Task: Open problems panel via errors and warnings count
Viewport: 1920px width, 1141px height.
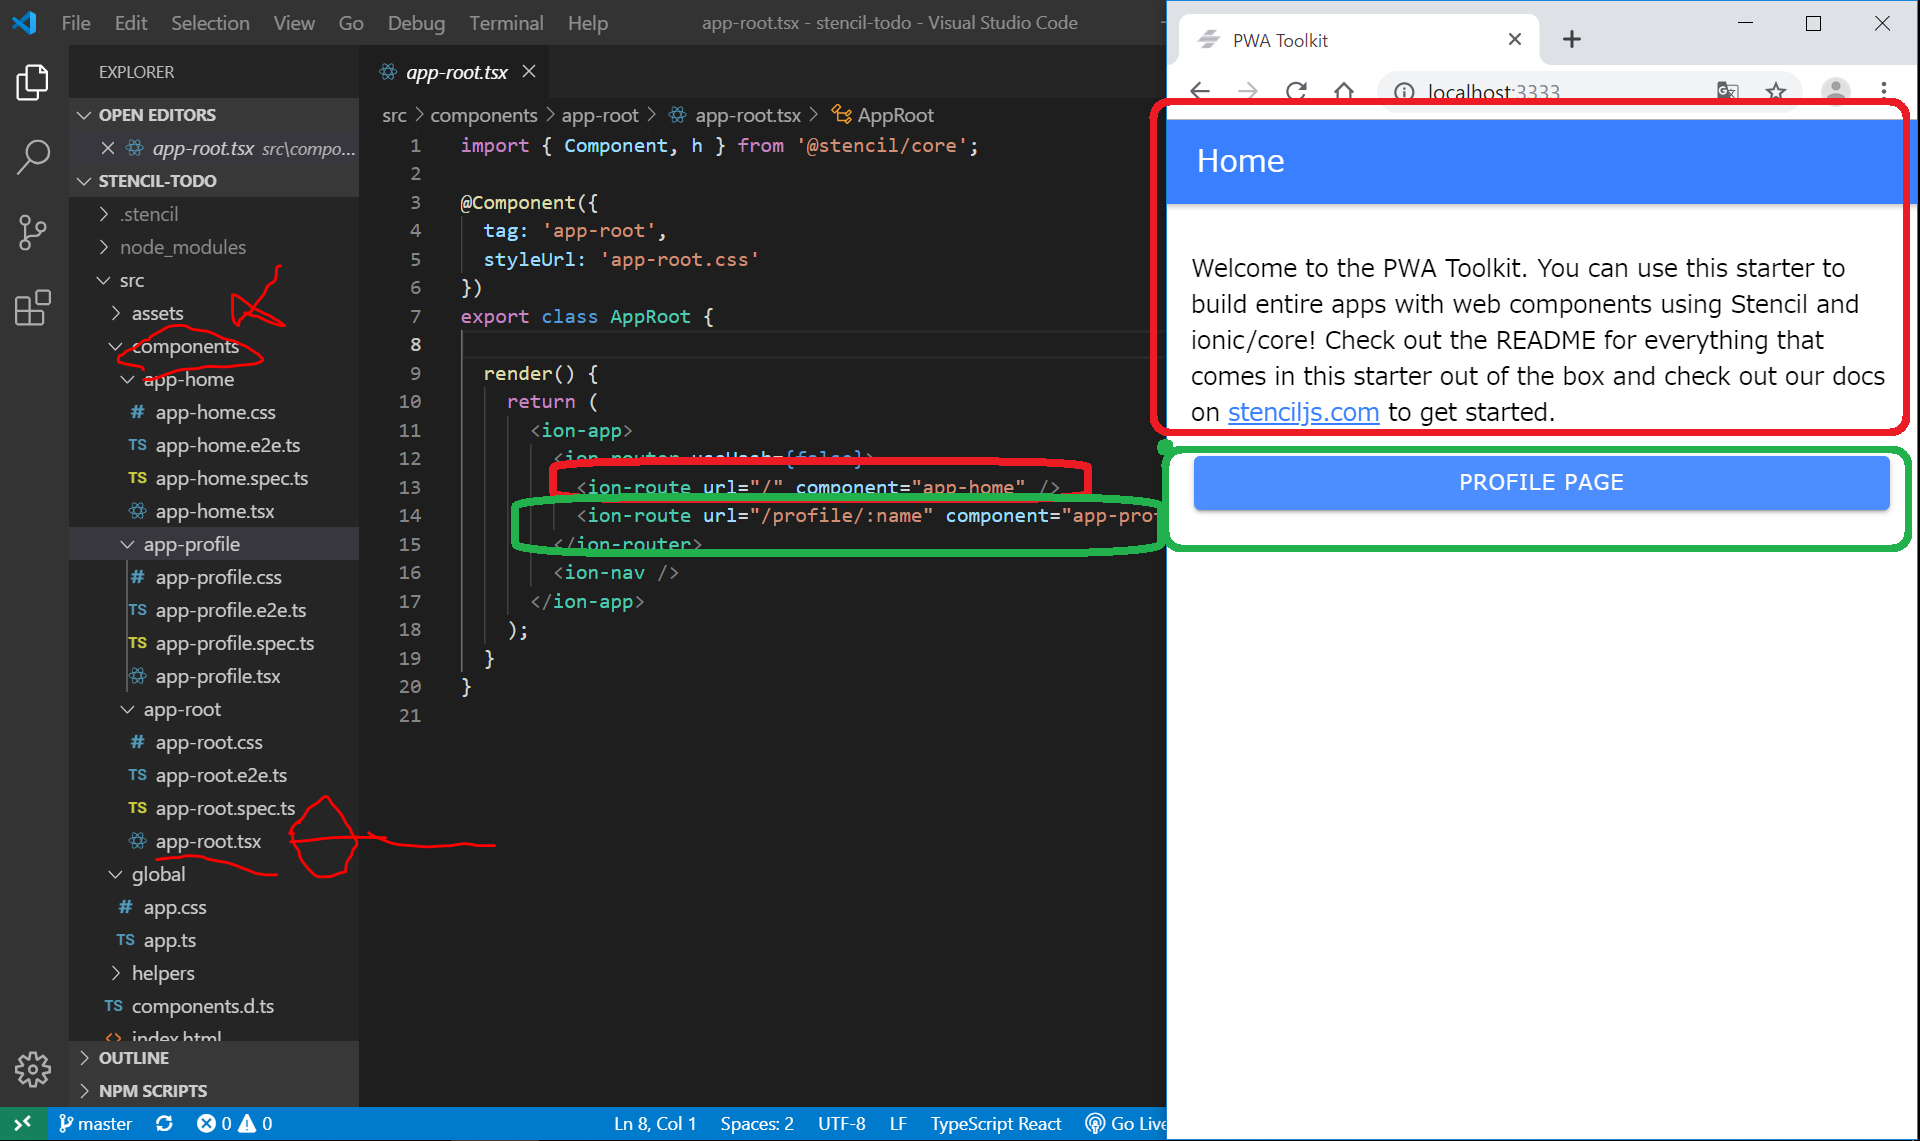Action: (x=235, y=1124)
